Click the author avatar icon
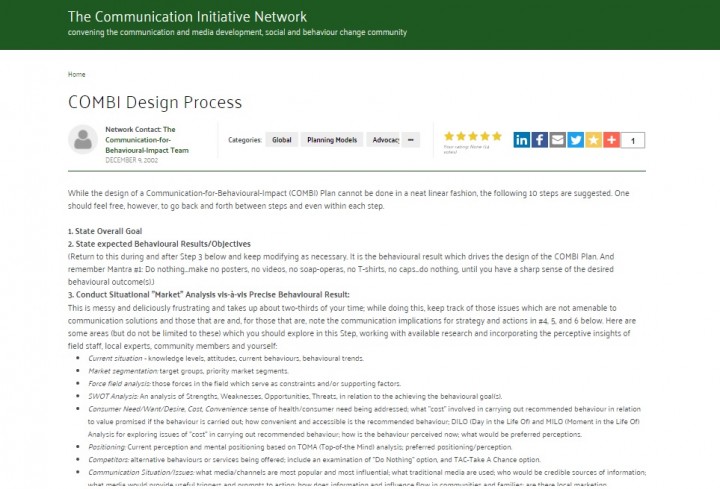This screenshot has width=720, height=489. point(82,140)
